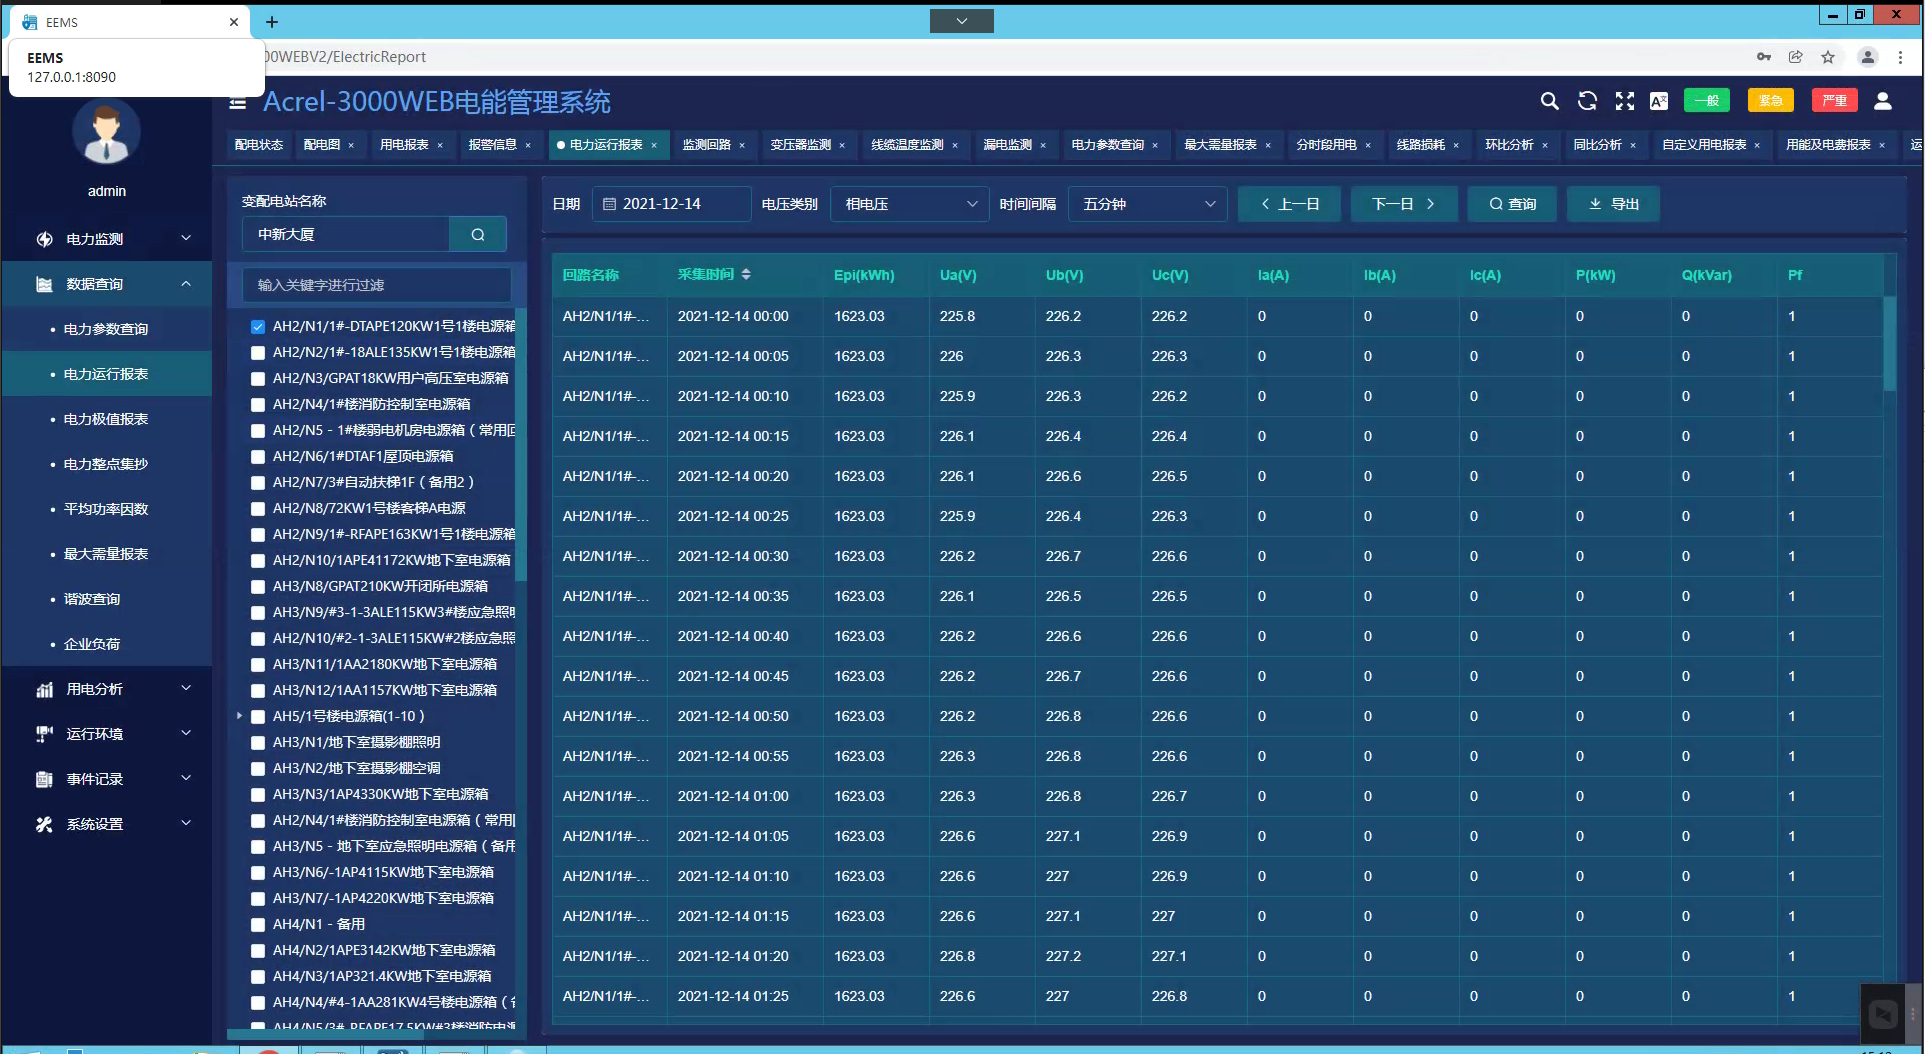The image size is (1925, 1054).
Task: Open 电压类别 相电压 dropdown
Action: coord(909,204)
